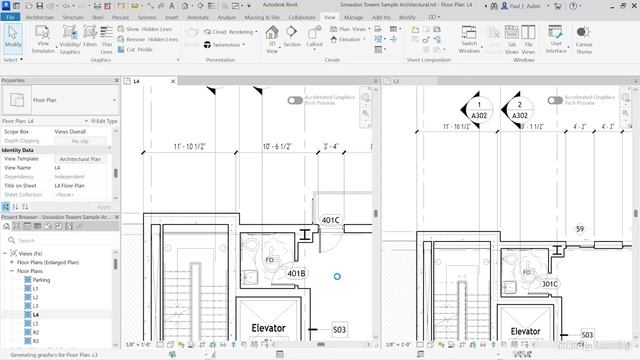640x360 pixels.
Task: Toggle Accelerated Graphics in L3 view
Action: click(555, 100)
